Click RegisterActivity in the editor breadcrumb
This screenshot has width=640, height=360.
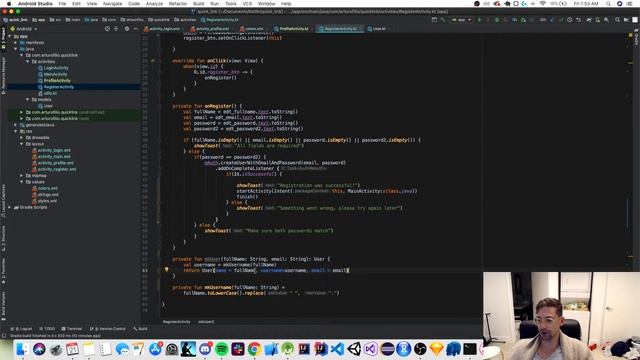click(x=176, y=322)
